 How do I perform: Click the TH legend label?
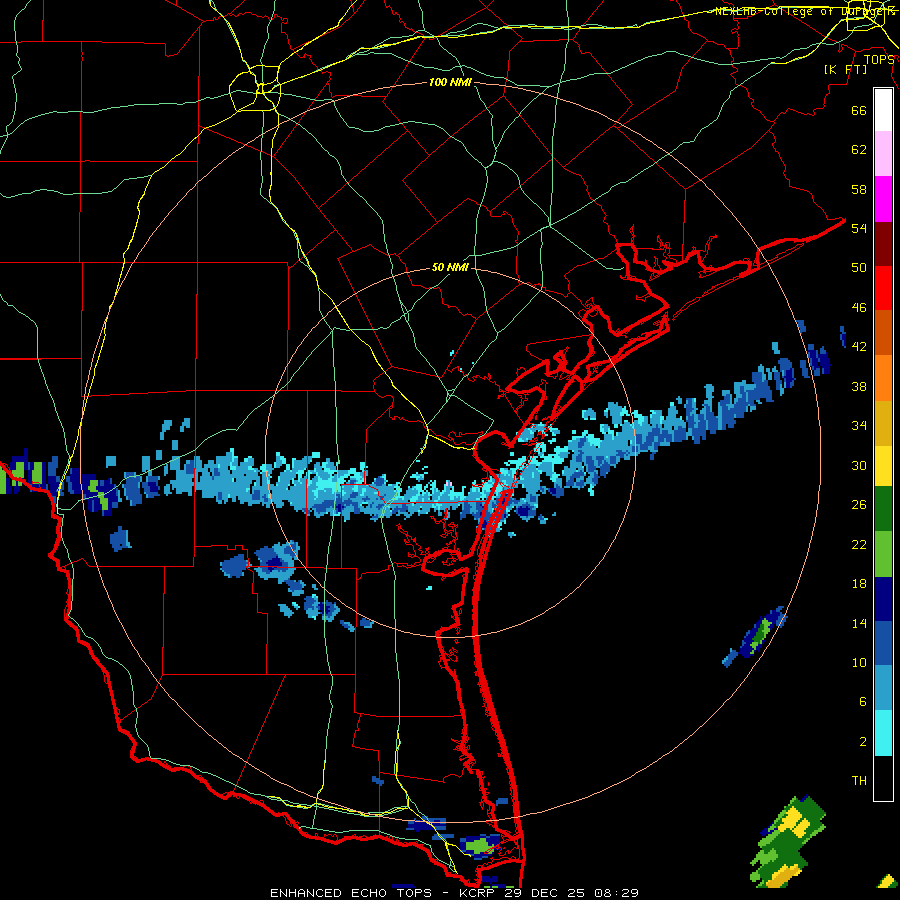[x=859, y=781]
